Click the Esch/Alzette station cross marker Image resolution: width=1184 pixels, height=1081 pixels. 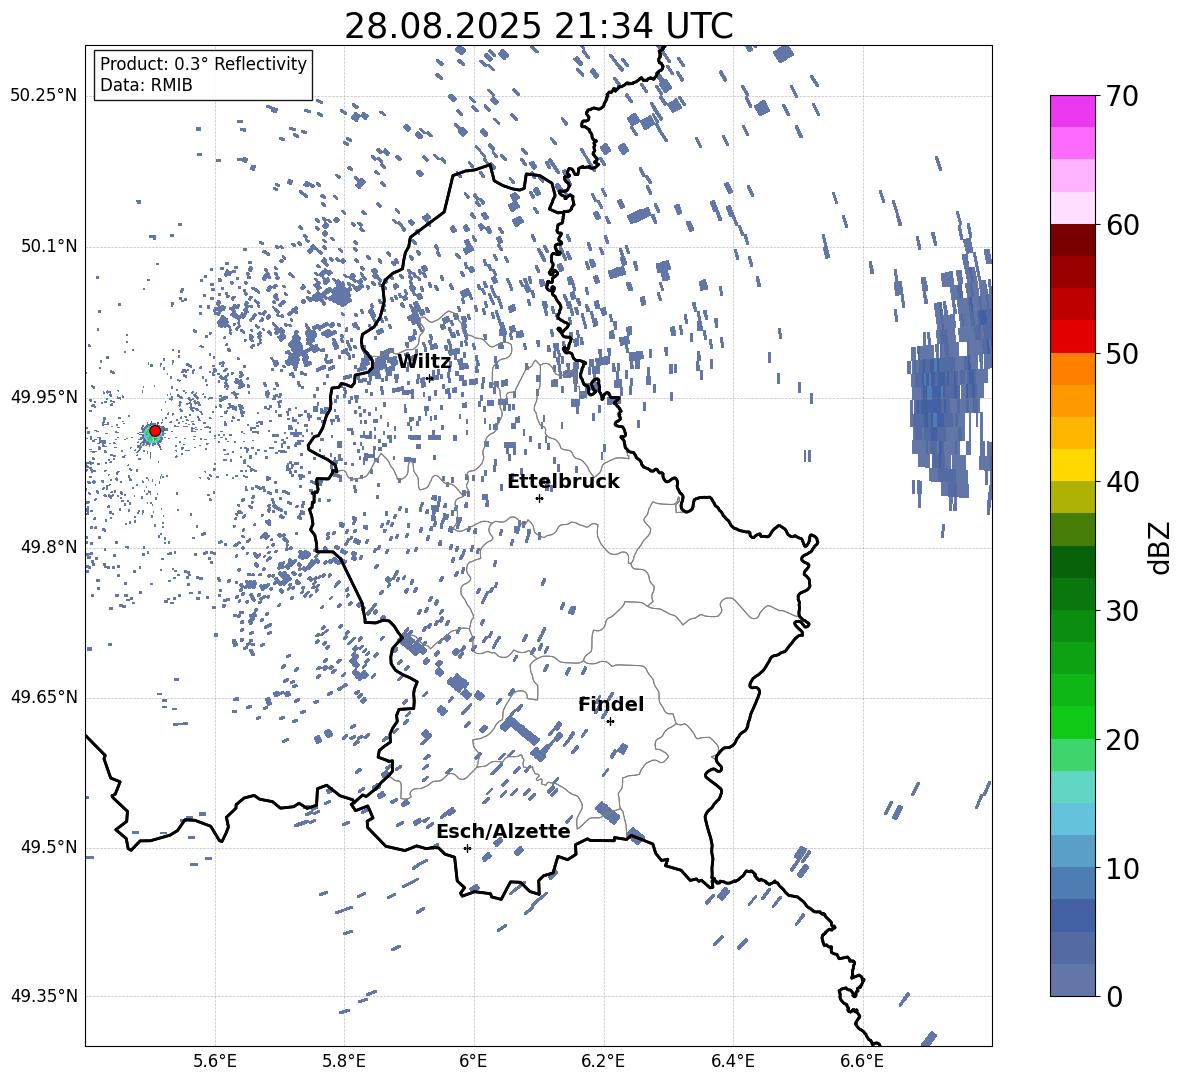[467, 848]
